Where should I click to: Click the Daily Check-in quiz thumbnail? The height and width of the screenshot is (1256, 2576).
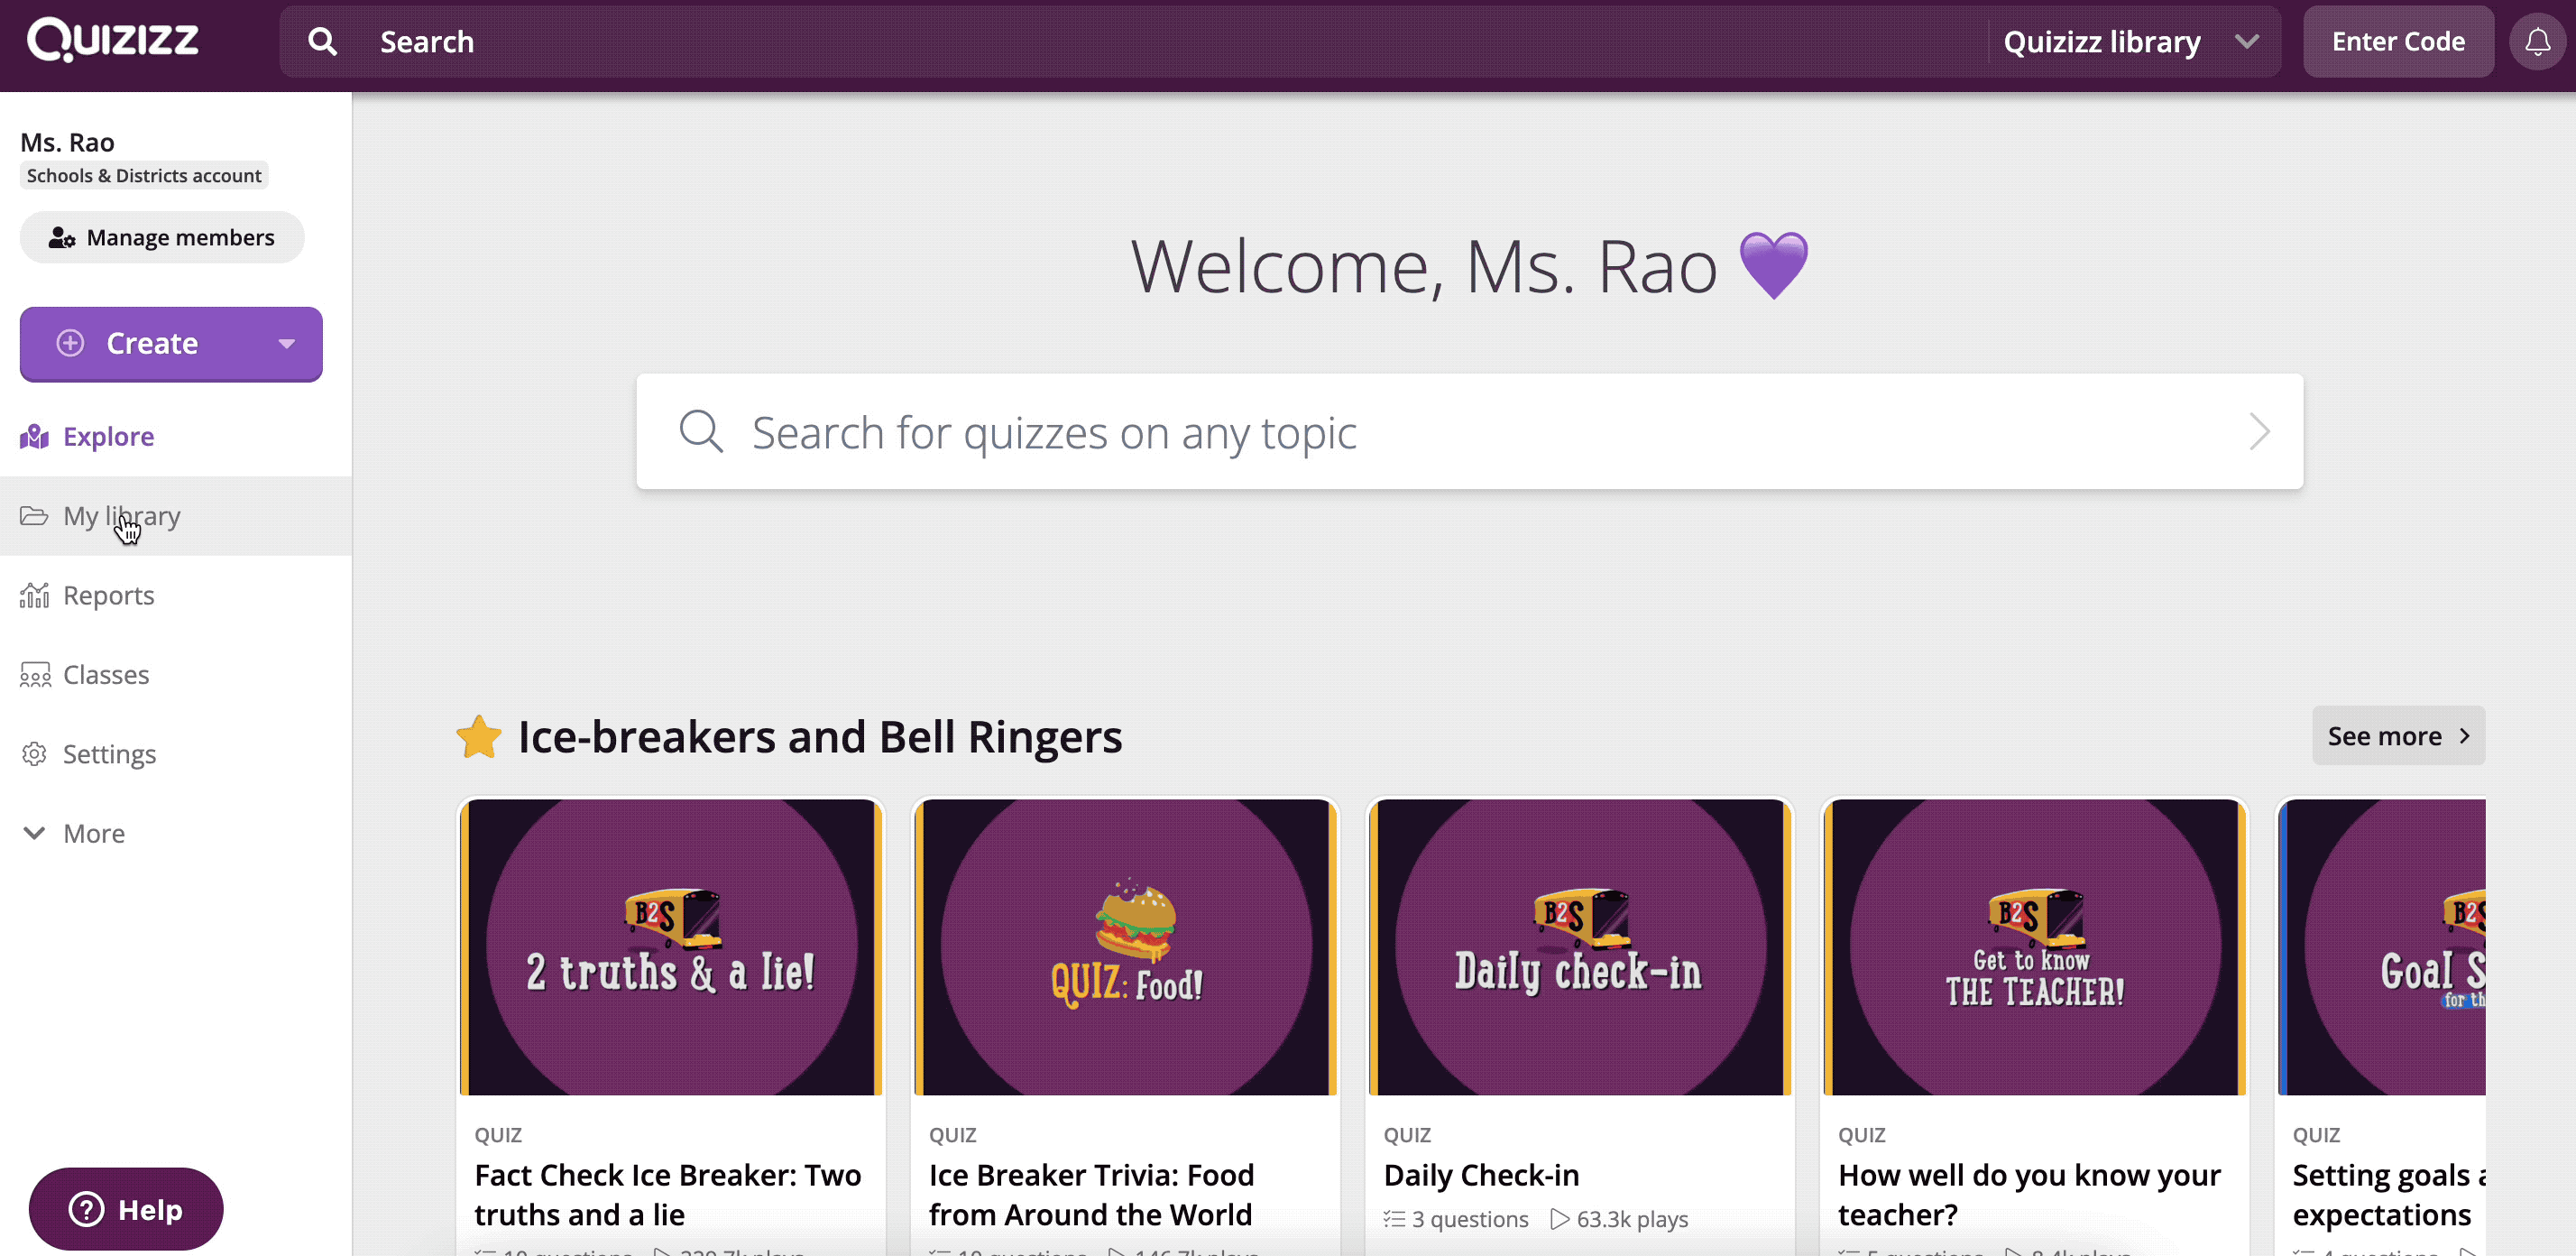[1578, 947]
